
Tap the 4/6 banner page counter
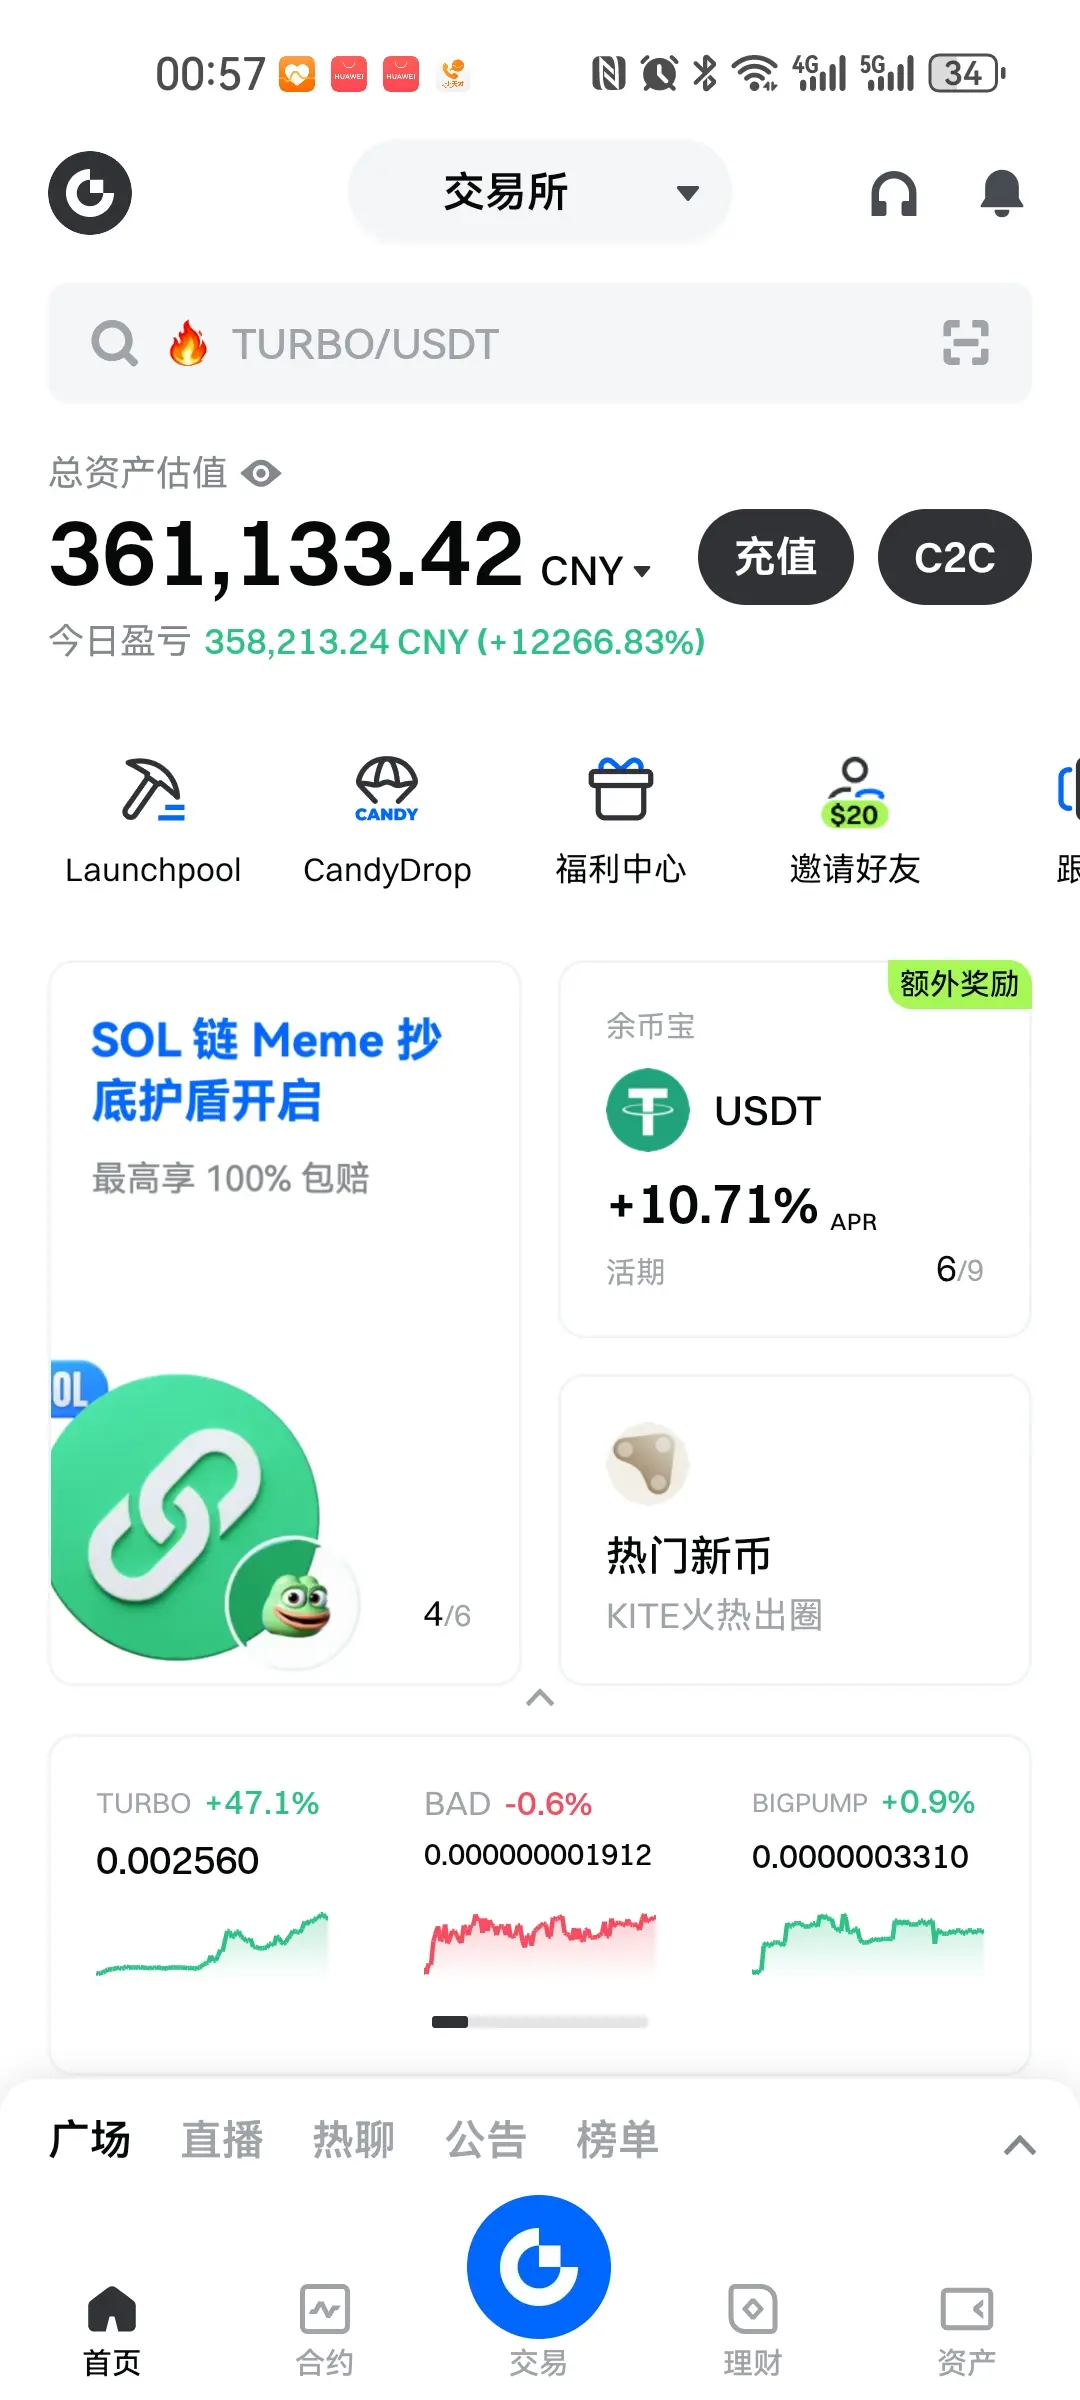(x=447, y=1614)
